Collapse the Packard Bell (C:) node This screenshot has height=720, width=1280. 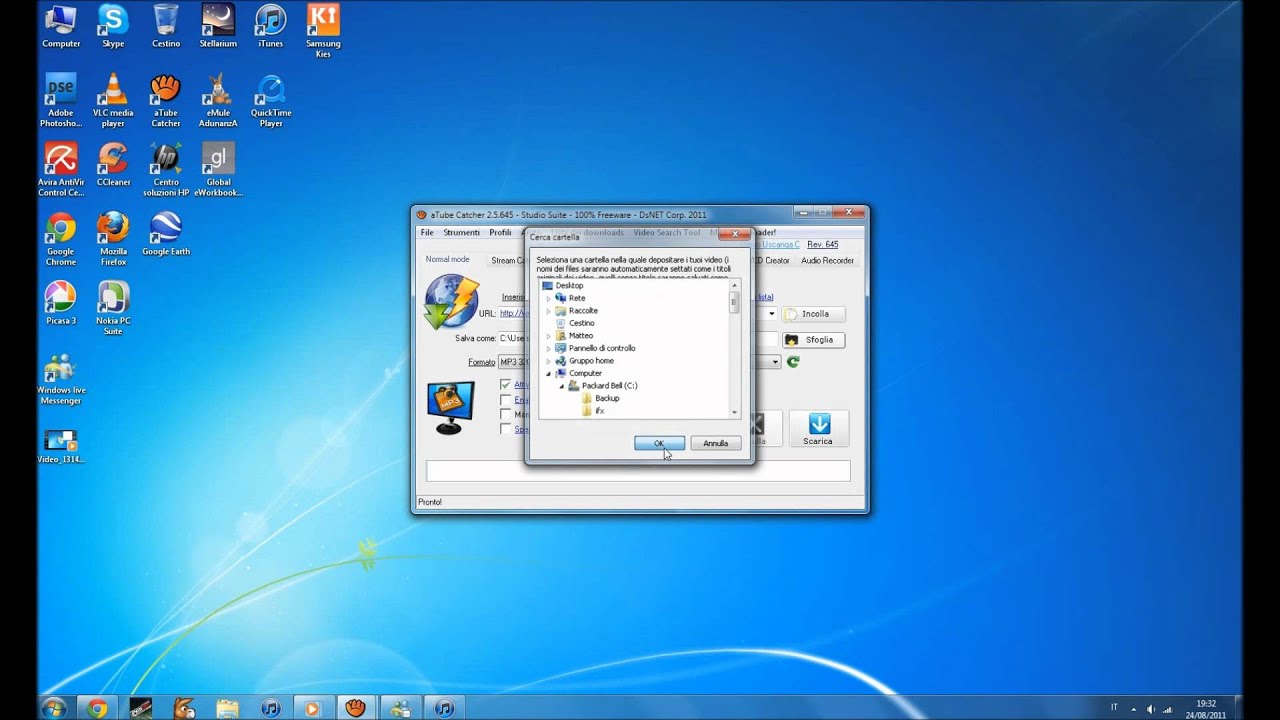click(x=561, y=386)
